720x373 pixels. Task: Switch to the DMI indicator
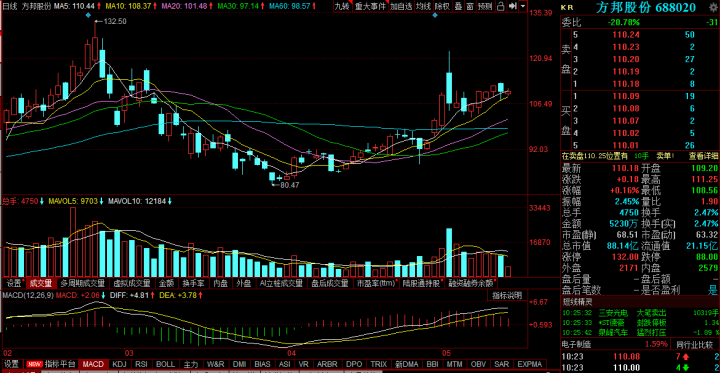point(240,364)
